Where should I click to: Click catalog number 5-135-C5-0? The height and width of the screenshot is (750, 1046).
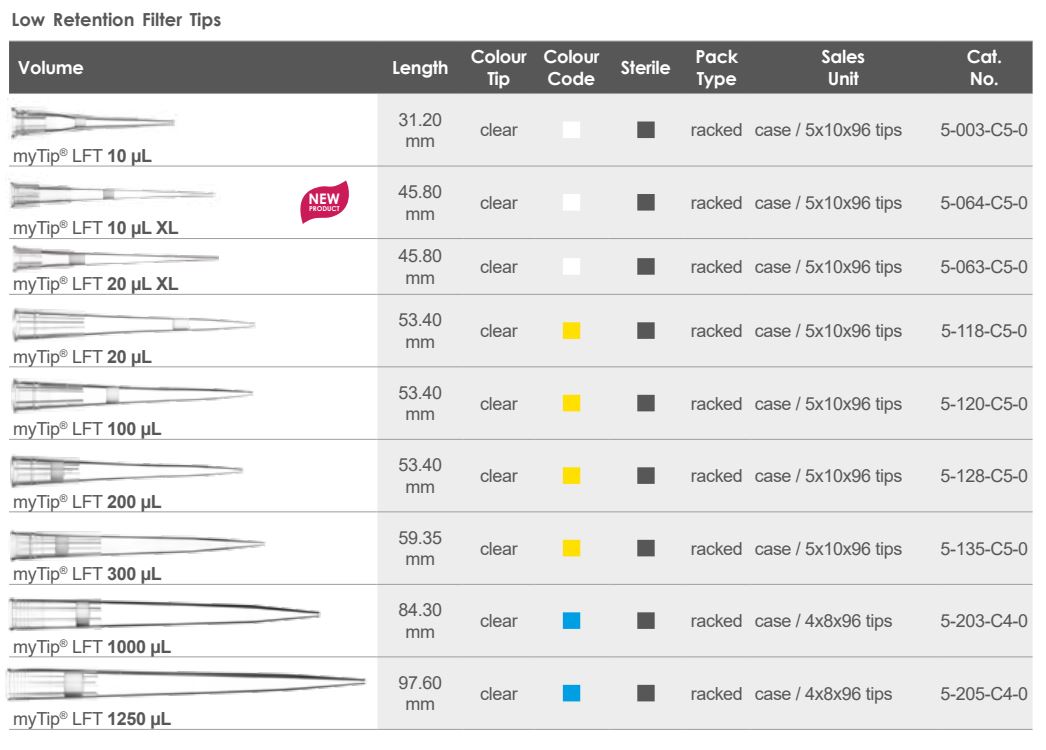[x=984, y=549]
